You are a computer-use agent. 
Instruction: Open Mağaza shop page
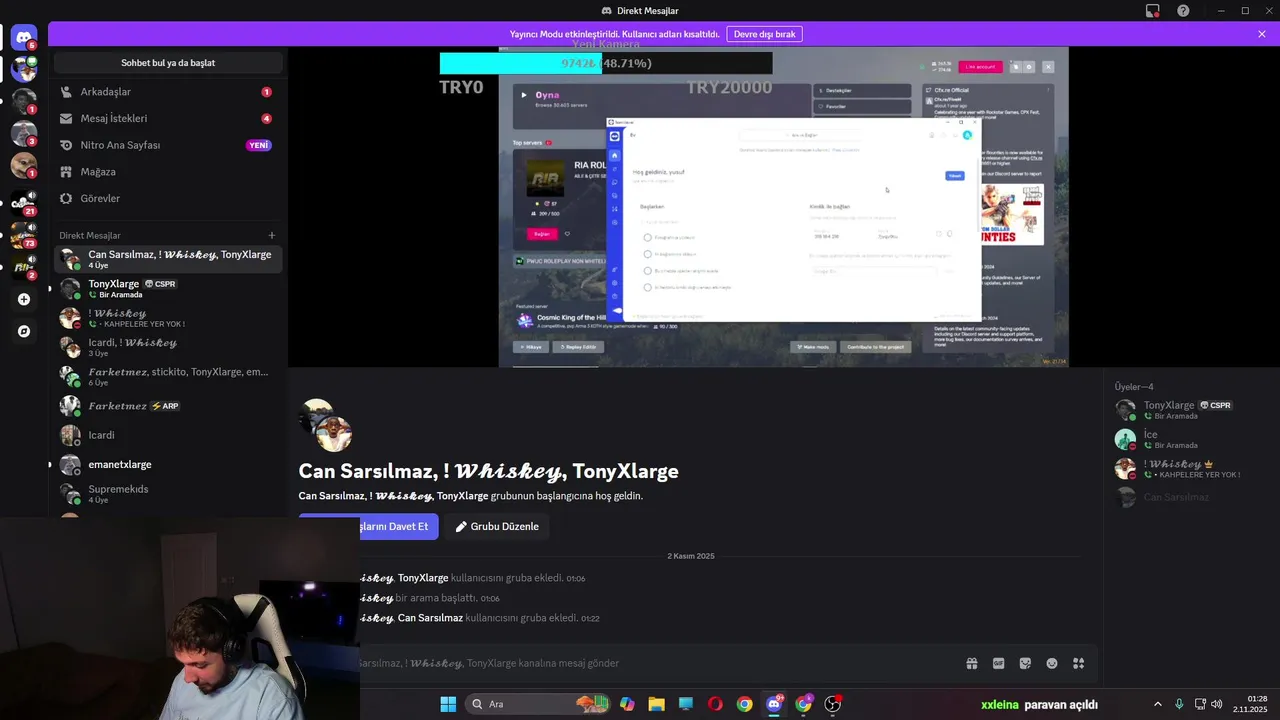coord(168,172)
